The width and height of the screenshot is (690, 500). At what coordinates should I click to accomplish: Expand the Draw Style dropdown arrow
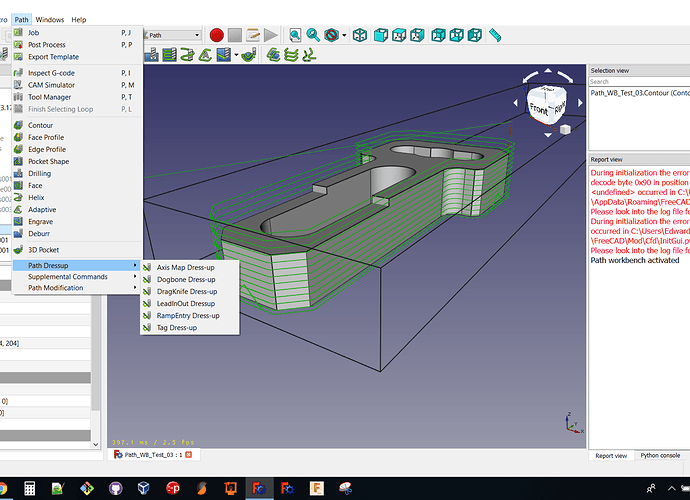[344, 35]
